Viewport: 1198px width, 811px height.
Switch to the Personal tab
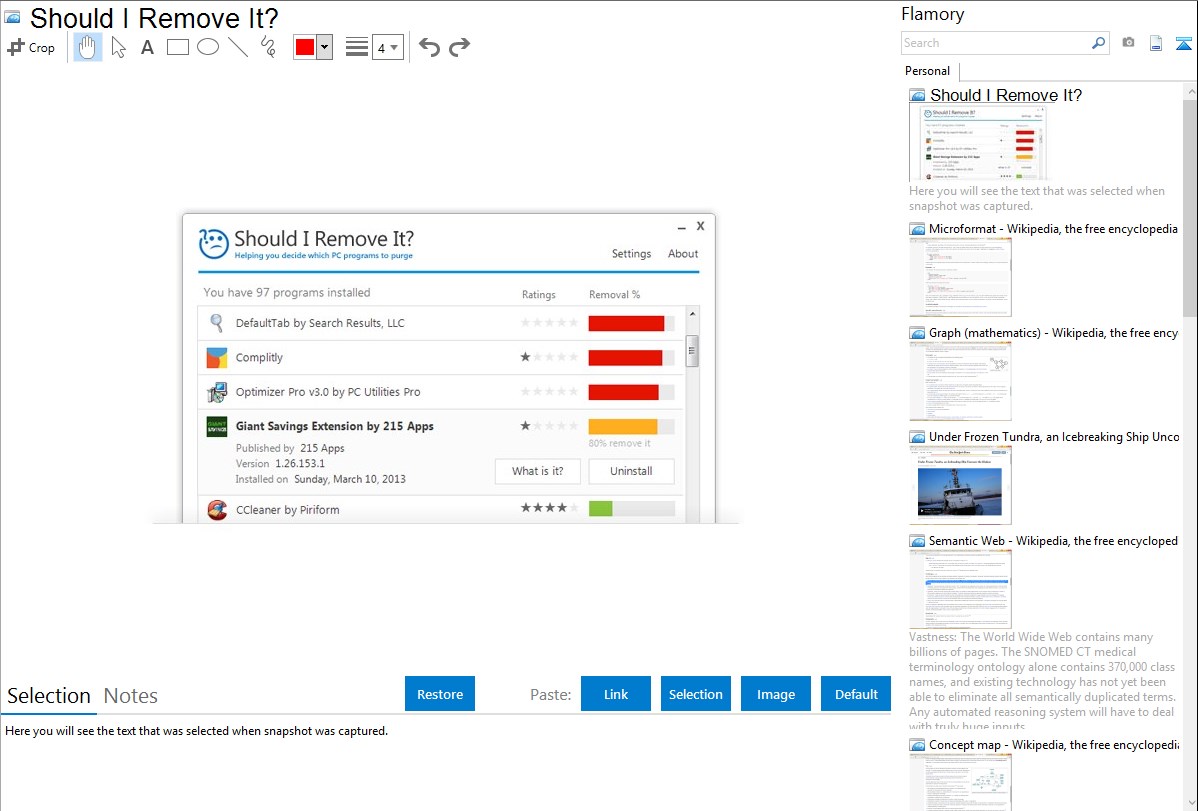click(928, 71)
